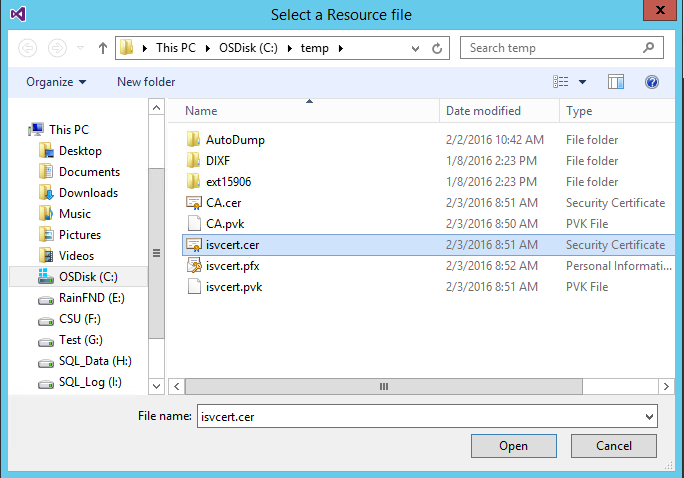Go back with the Back arrow
This screenshot has height=478, width=684.
click(27, 48)
